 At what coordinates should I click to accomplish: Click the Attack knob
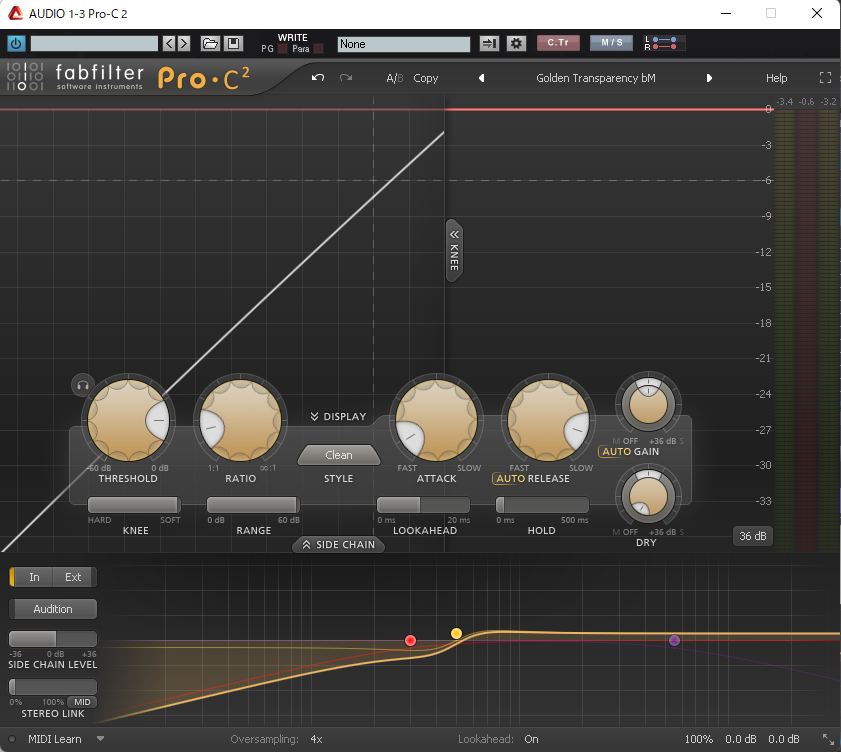tap(437, 420)
